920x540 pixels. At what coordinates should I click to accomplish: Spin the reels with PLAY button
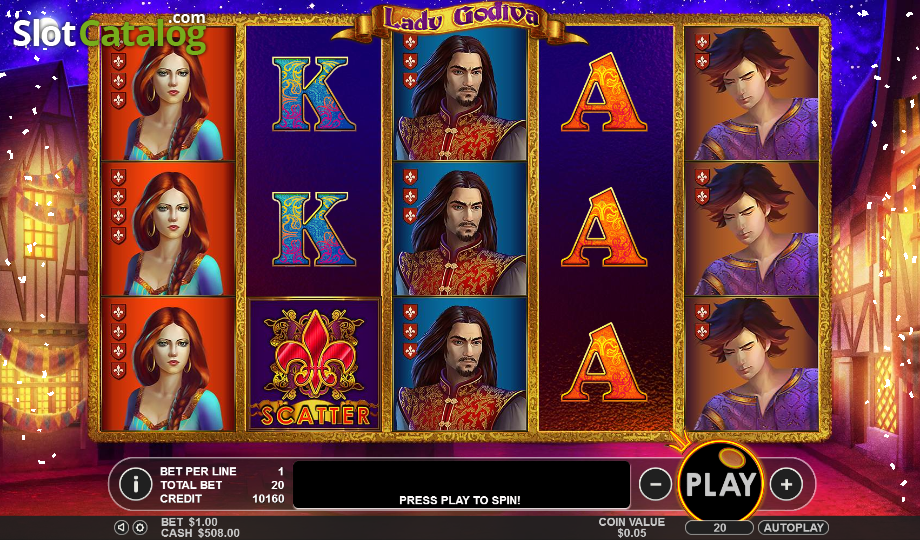pyautogui.click(x=721, y=484)
